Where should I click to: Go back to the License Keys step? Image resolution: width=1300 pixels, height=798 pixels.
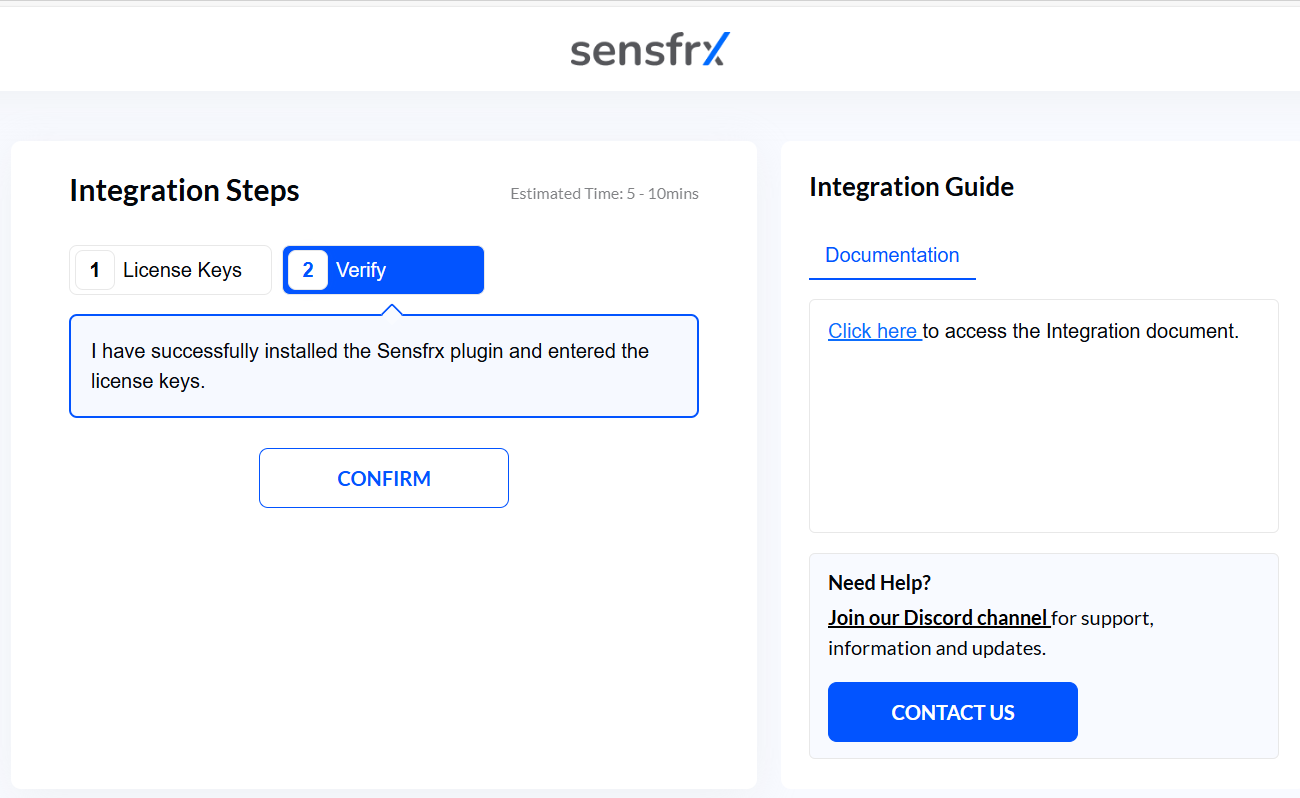170,270
